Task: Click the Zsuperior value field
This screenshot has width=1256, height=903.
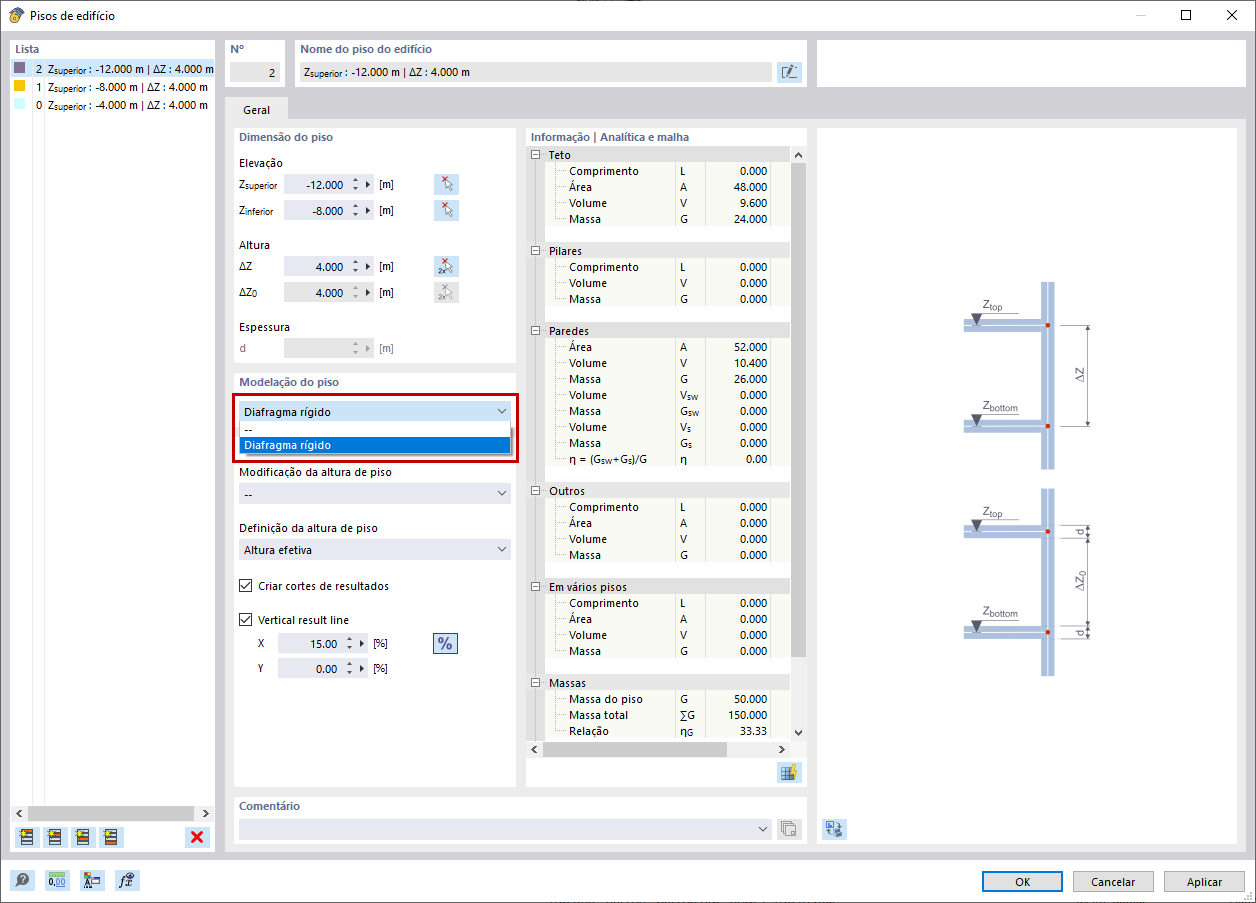Action: [x=315, y=185]
